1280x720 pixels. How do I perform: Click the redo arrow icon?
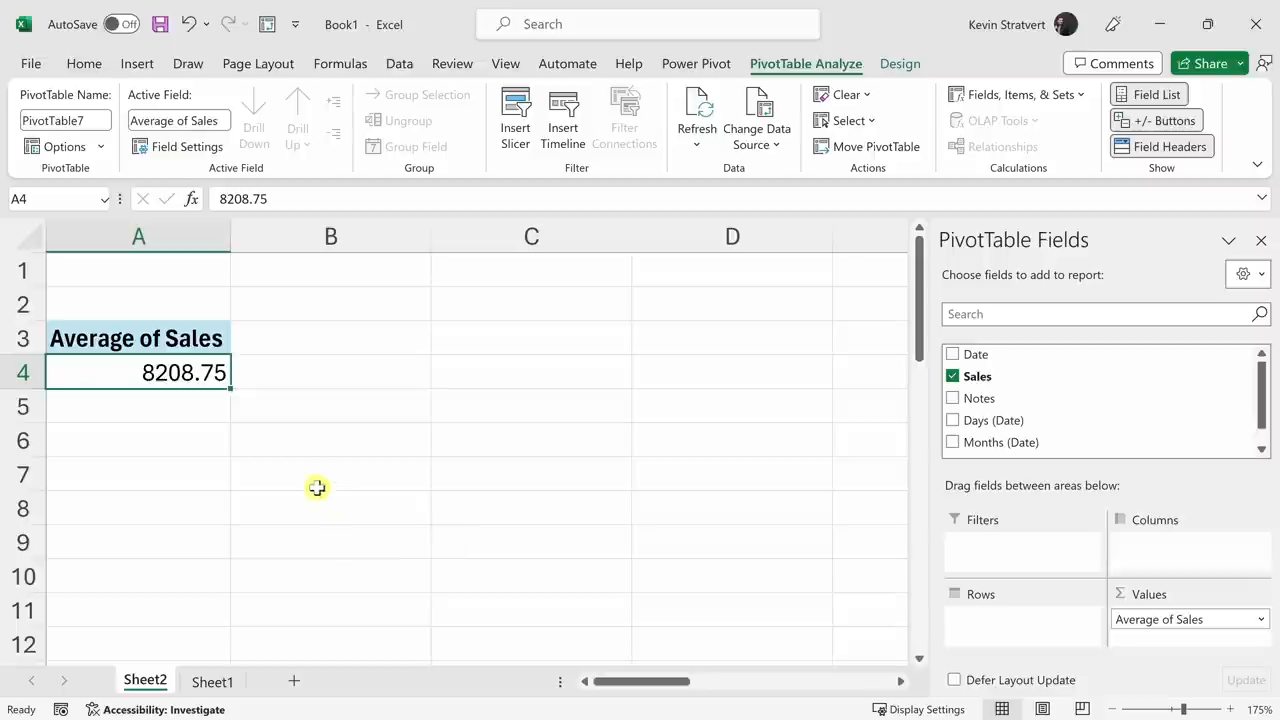(x=228, y=24)
